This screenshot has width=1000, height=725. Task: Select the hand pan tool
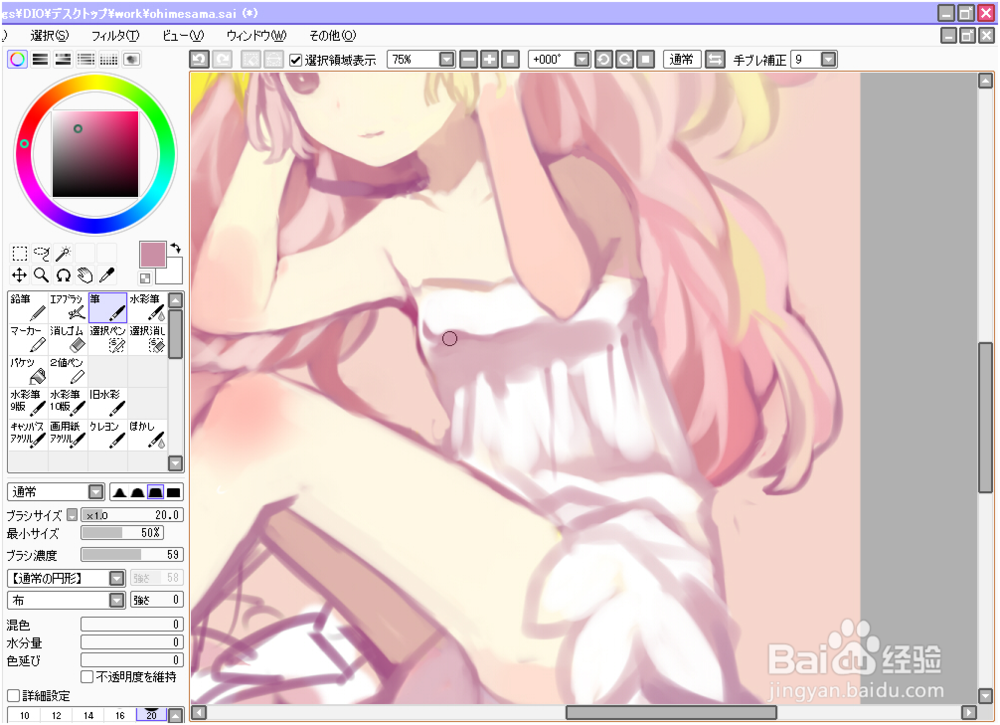pyautogui.click(x=85, y=275)
